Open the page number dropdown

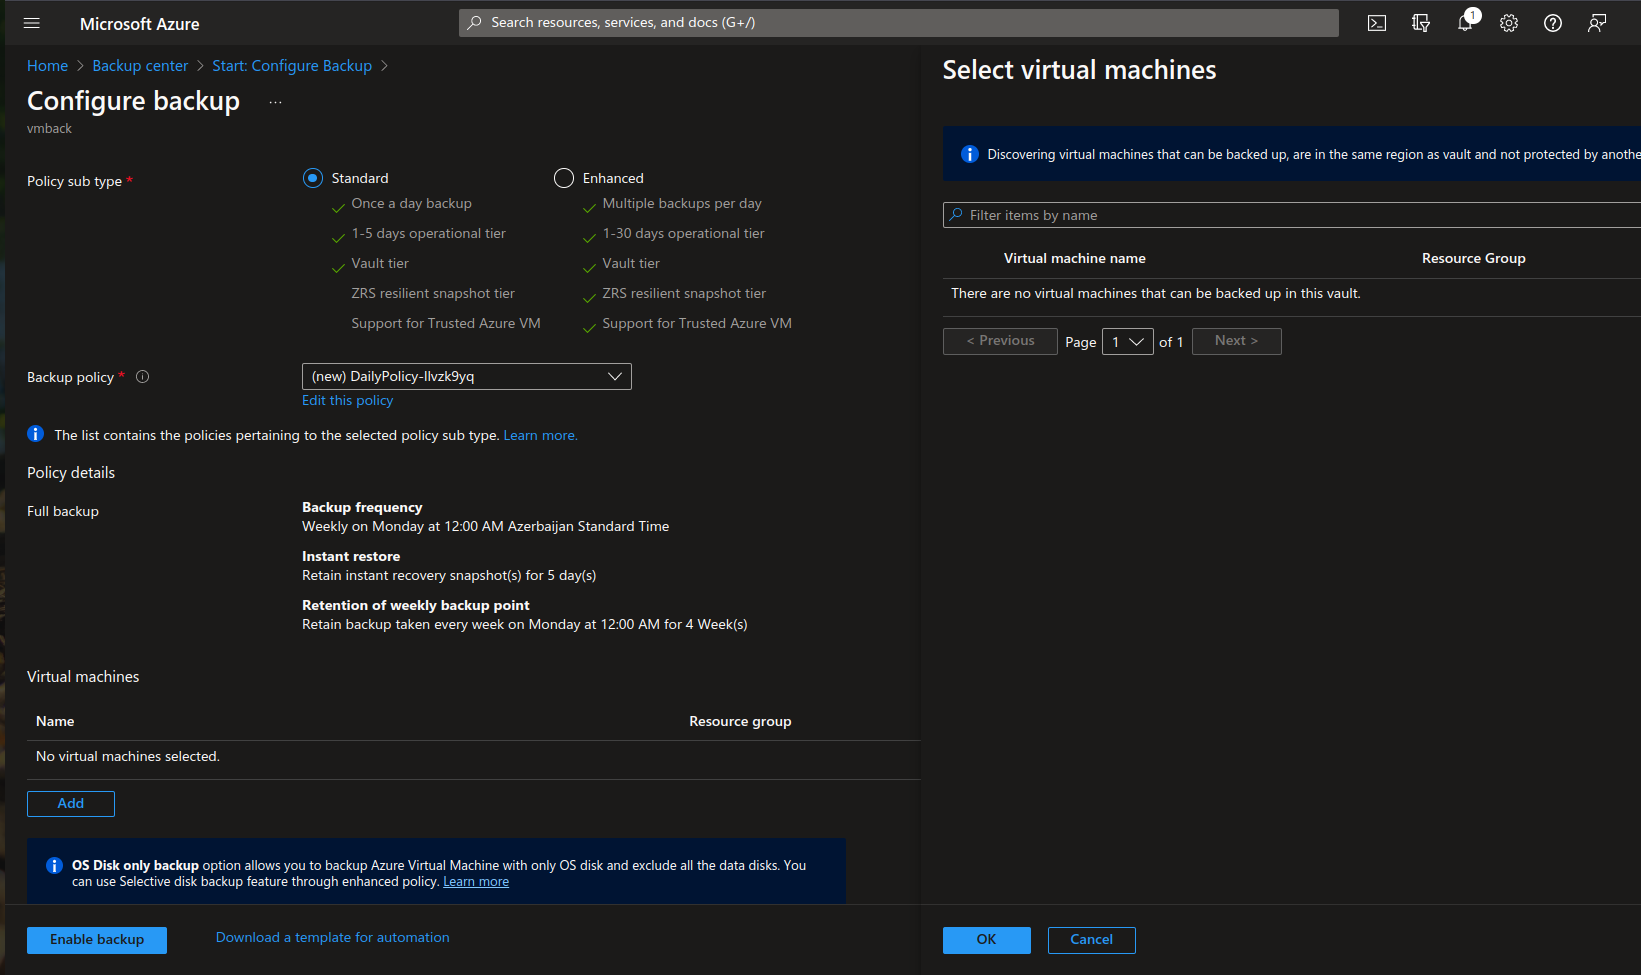(x=1127, y=341)
